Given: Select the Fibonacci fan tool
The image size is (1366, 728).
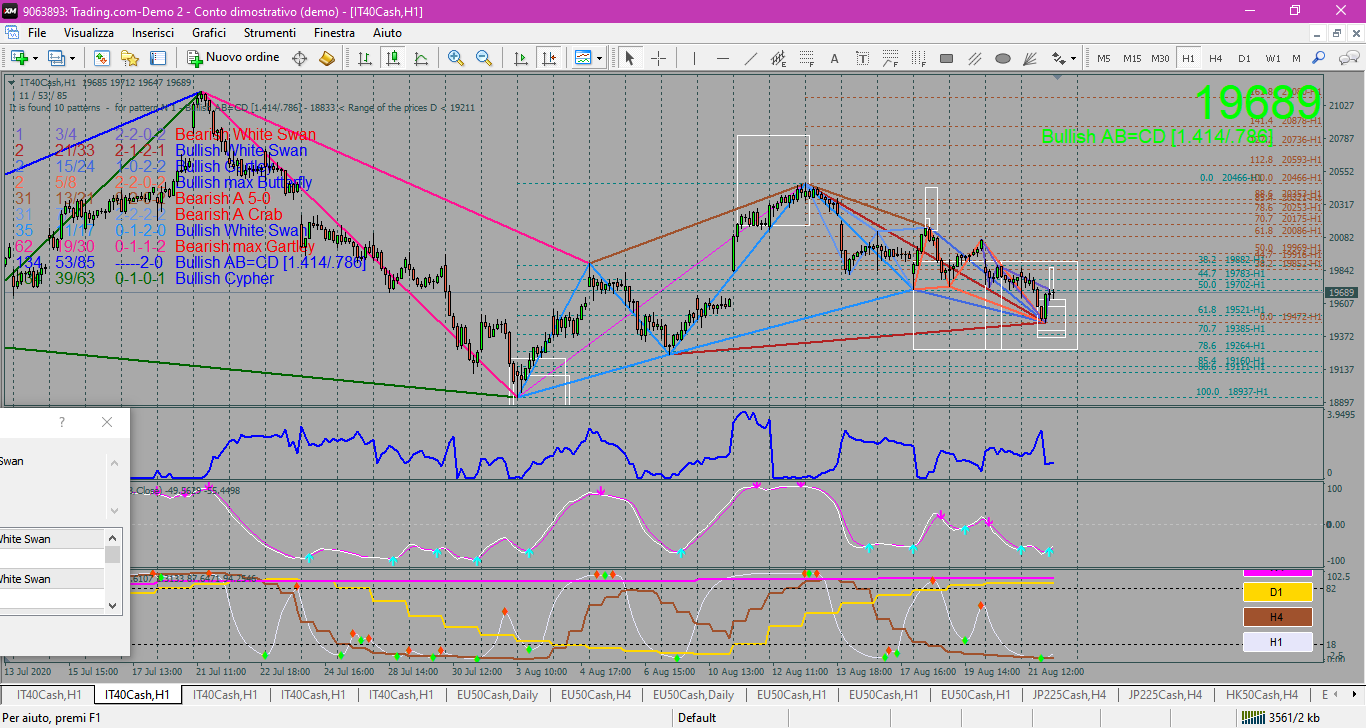Looking at the screenshot, I should 1030,58.
